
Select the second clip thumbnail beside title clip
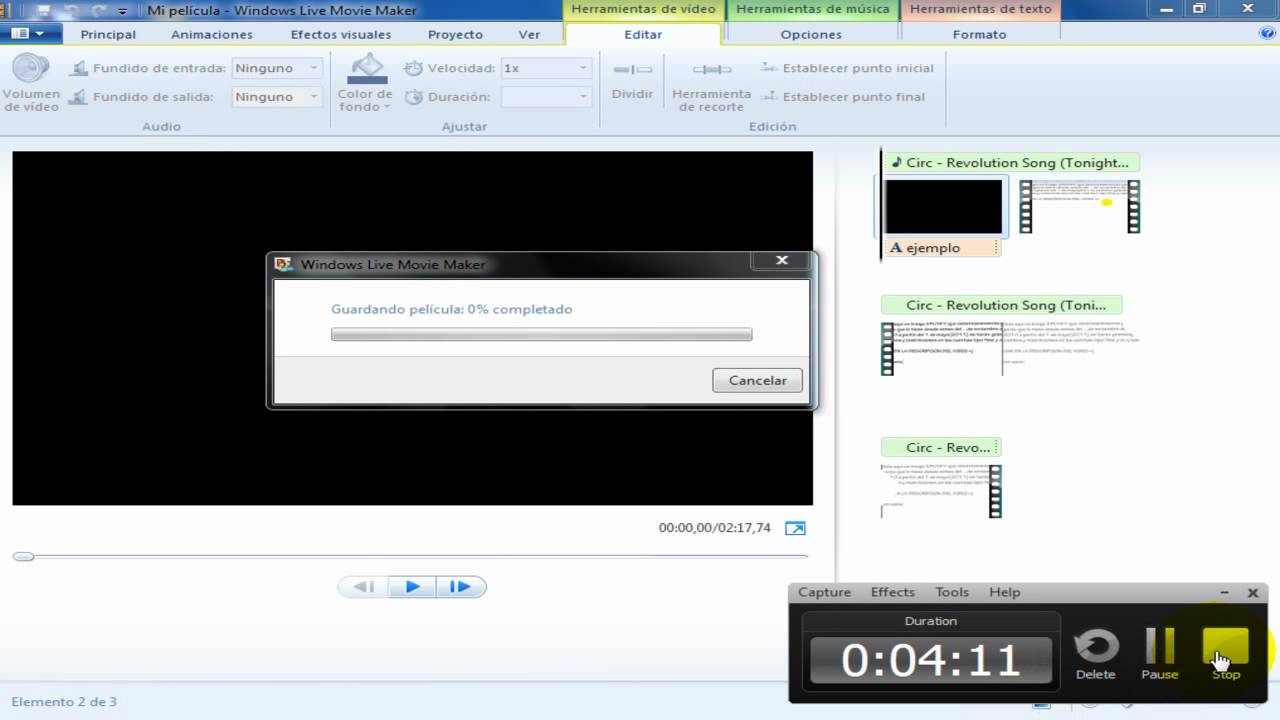click(x=1079, y=206)
